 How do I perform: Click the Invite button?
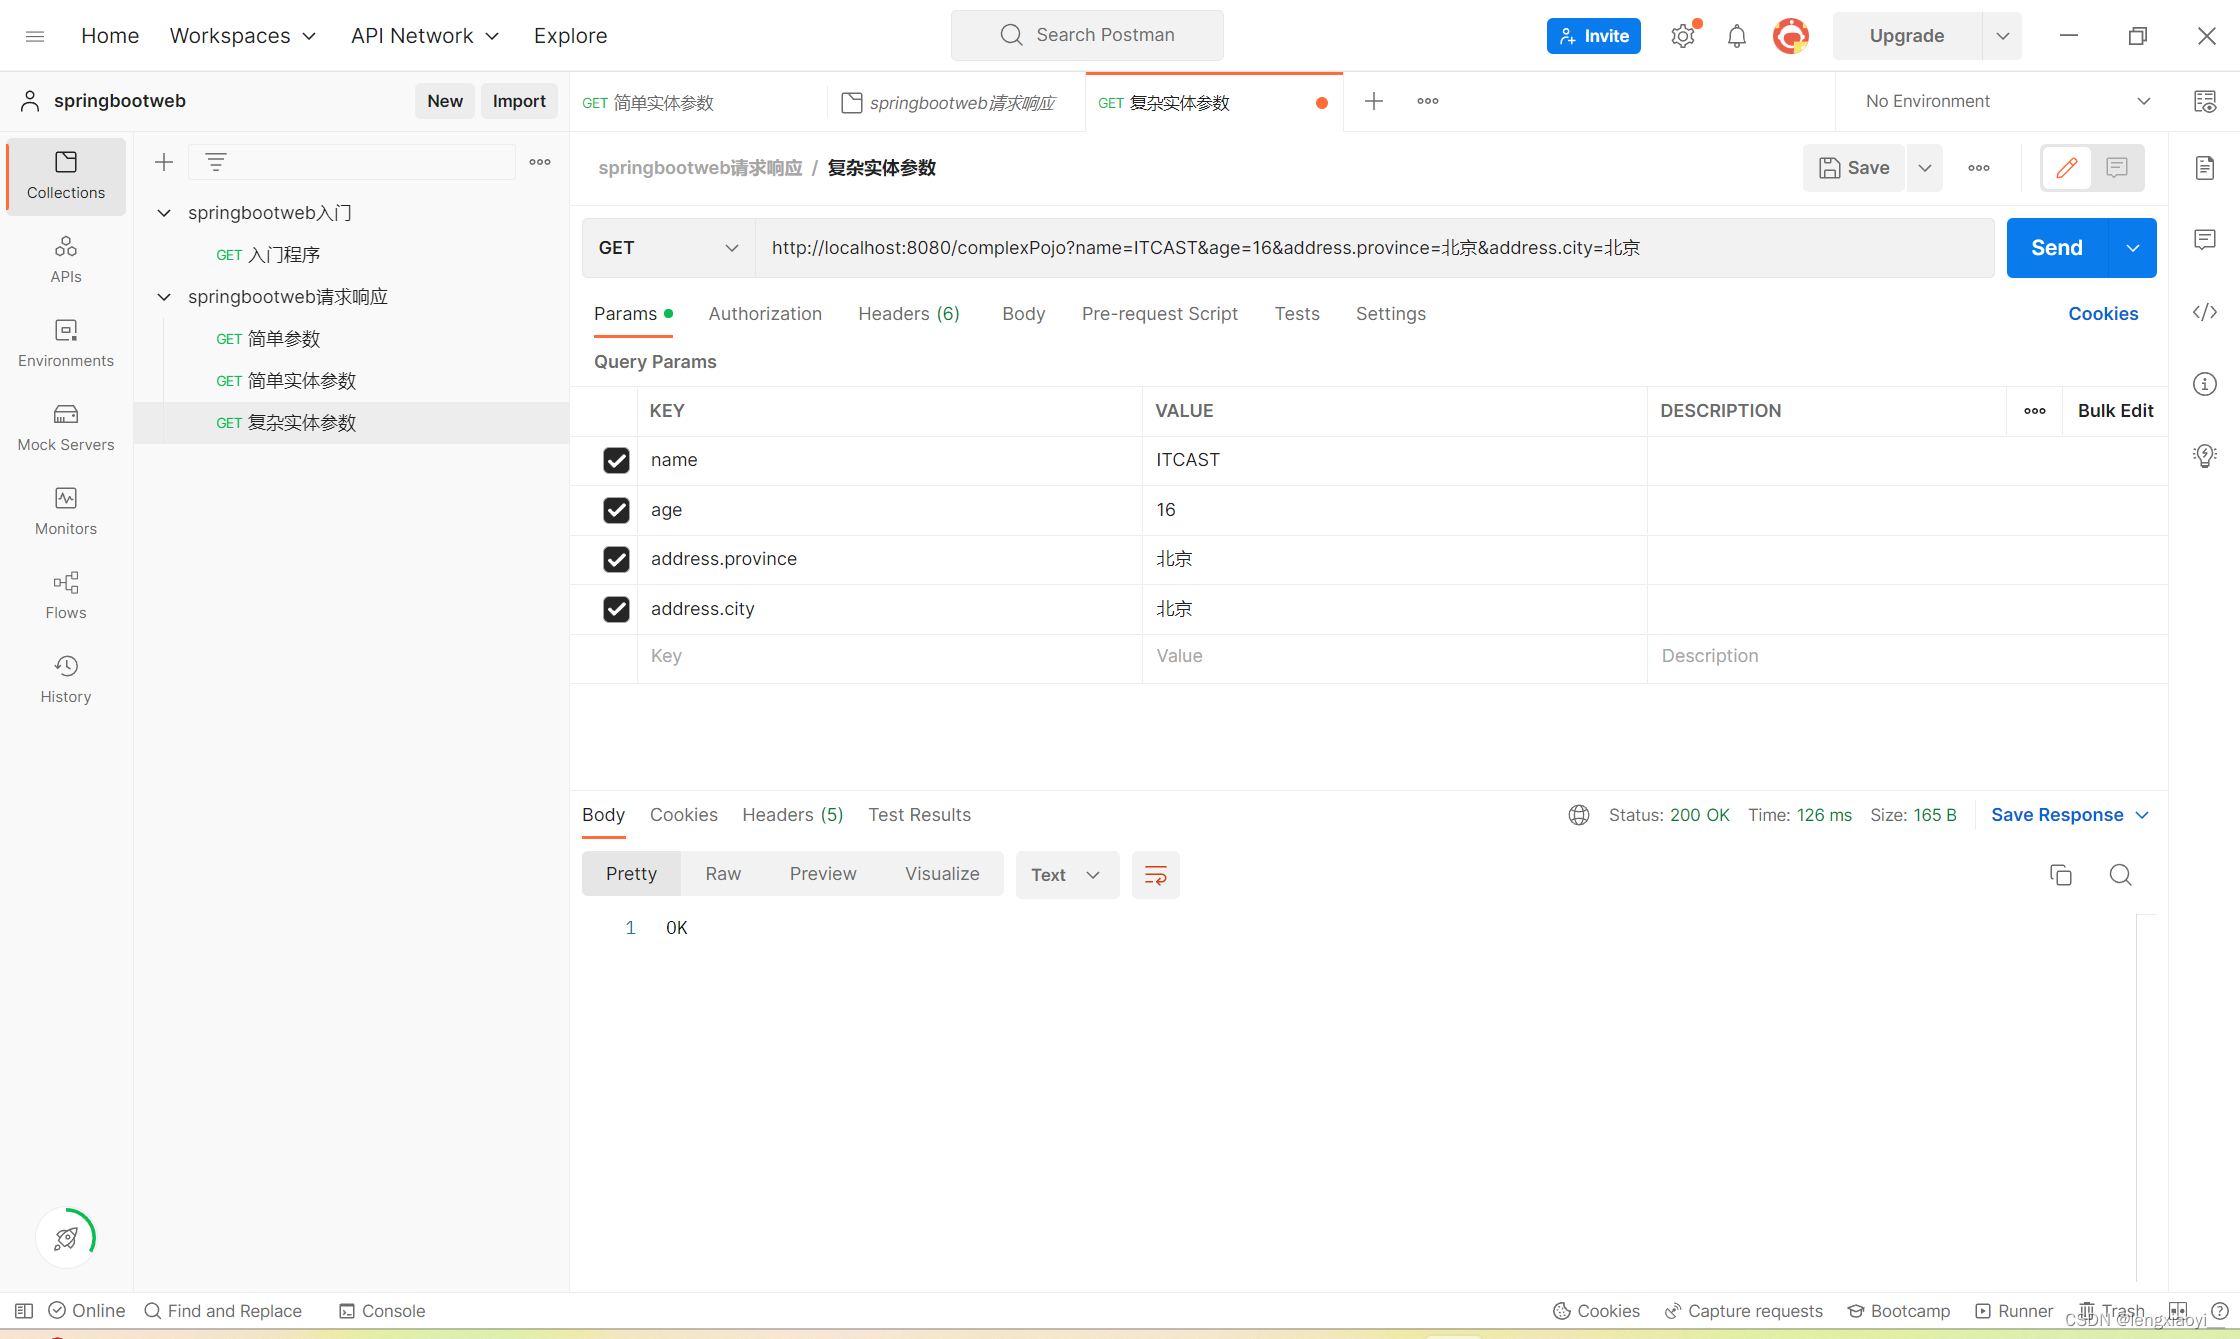[x=1594, y=36]
